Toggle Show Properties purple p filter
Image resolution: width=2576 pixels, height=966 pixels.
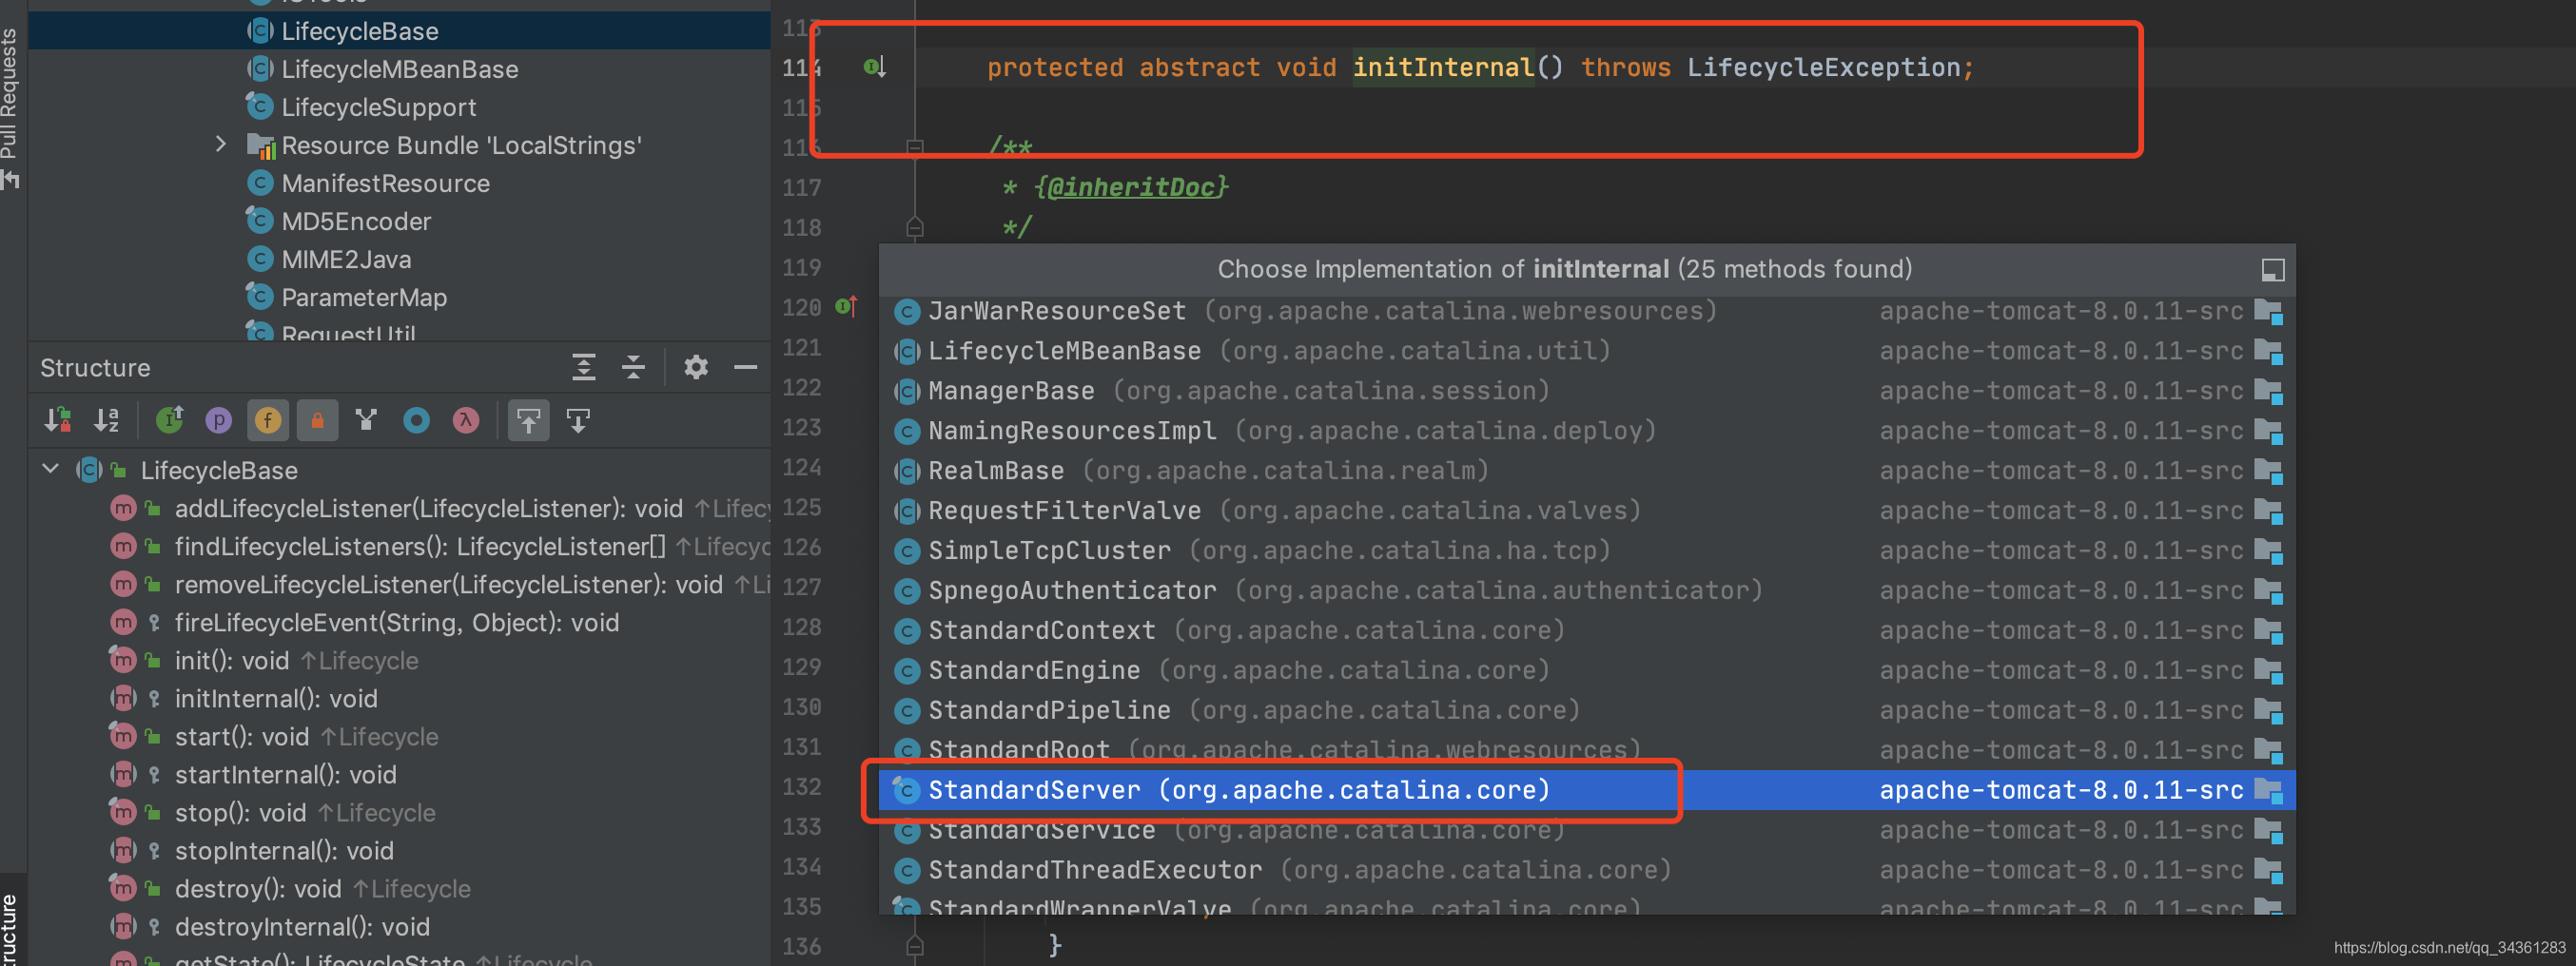(x=218, y=421)
